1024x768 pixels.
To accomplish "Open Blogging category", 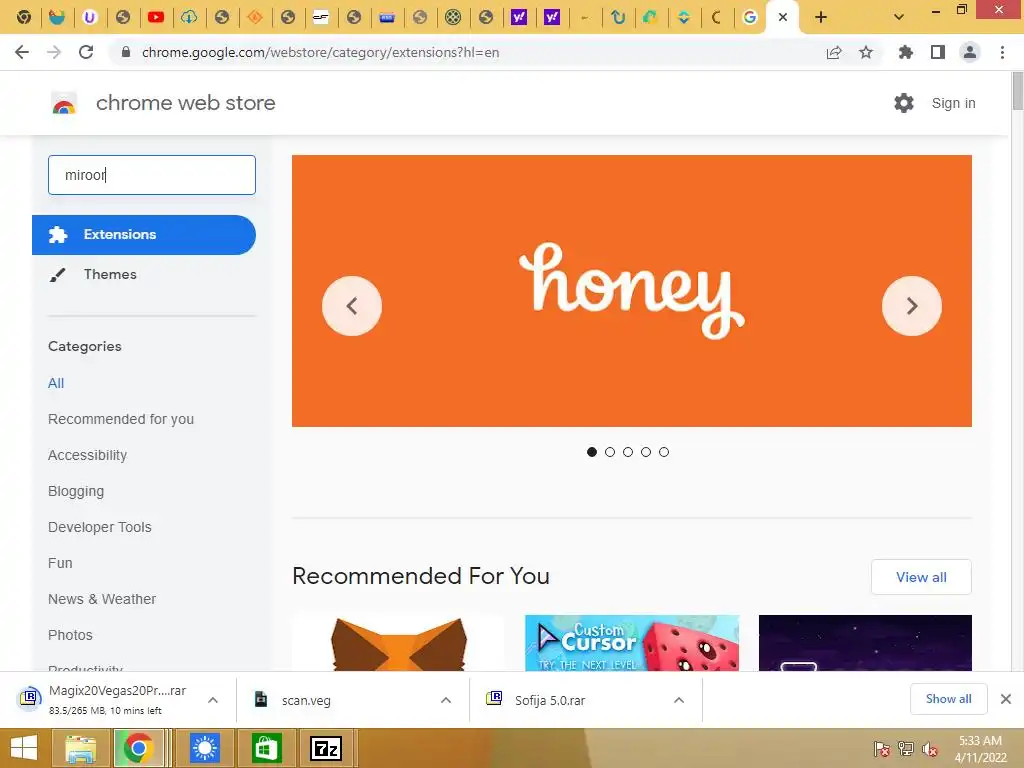I will [x=76, y=491].
